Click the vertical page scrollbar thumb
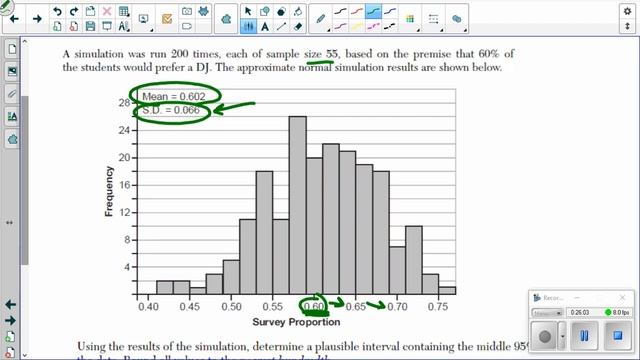The height and width of the screenshot is (360, 640). [24, 180]
